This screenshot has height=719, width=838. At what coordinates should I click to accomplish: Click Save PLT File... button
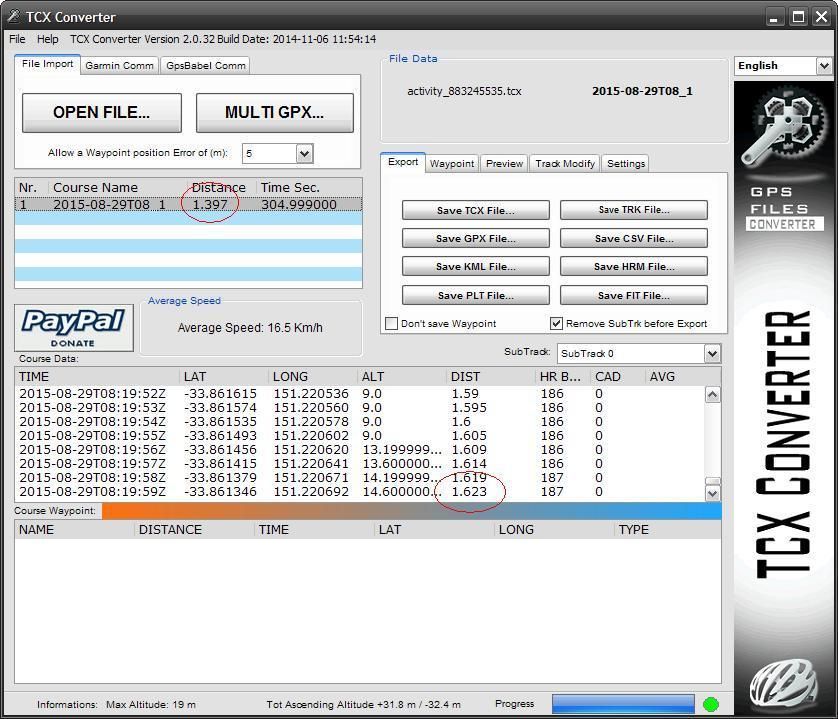click(476, 295)
